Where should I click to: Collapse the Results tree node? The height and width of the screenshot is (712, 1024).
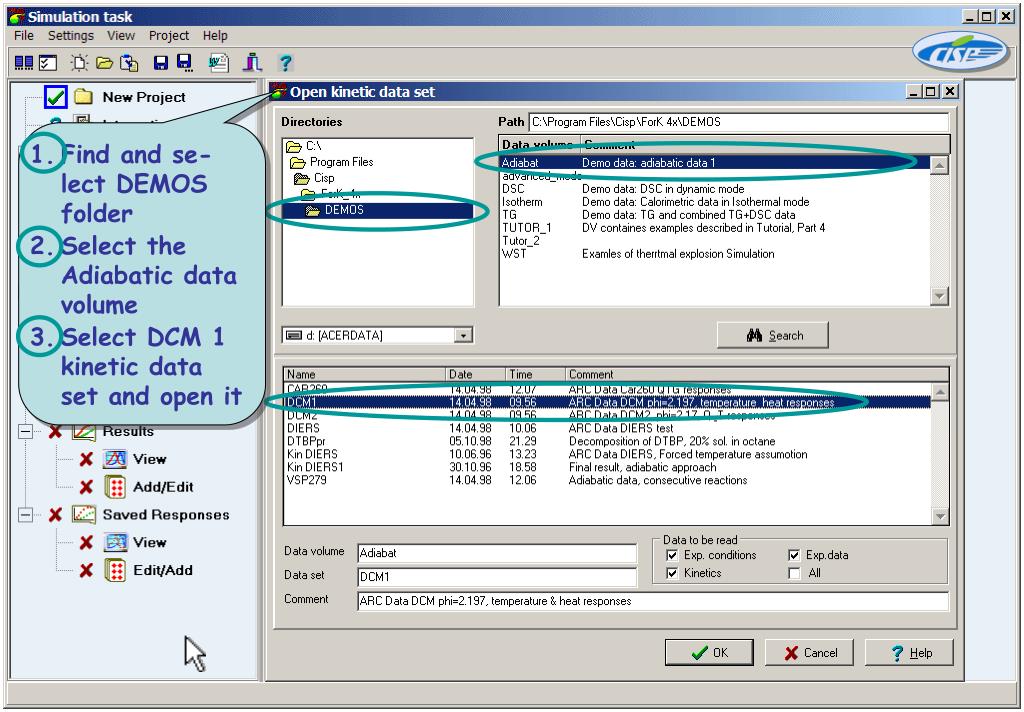(25, 431)
